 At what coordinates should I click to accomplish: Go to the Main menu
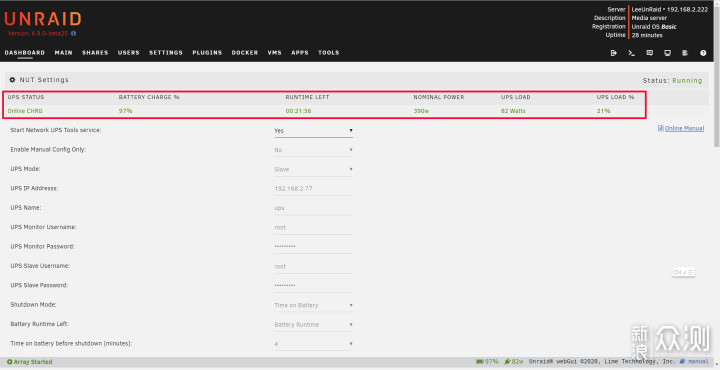tap(63, 53)
